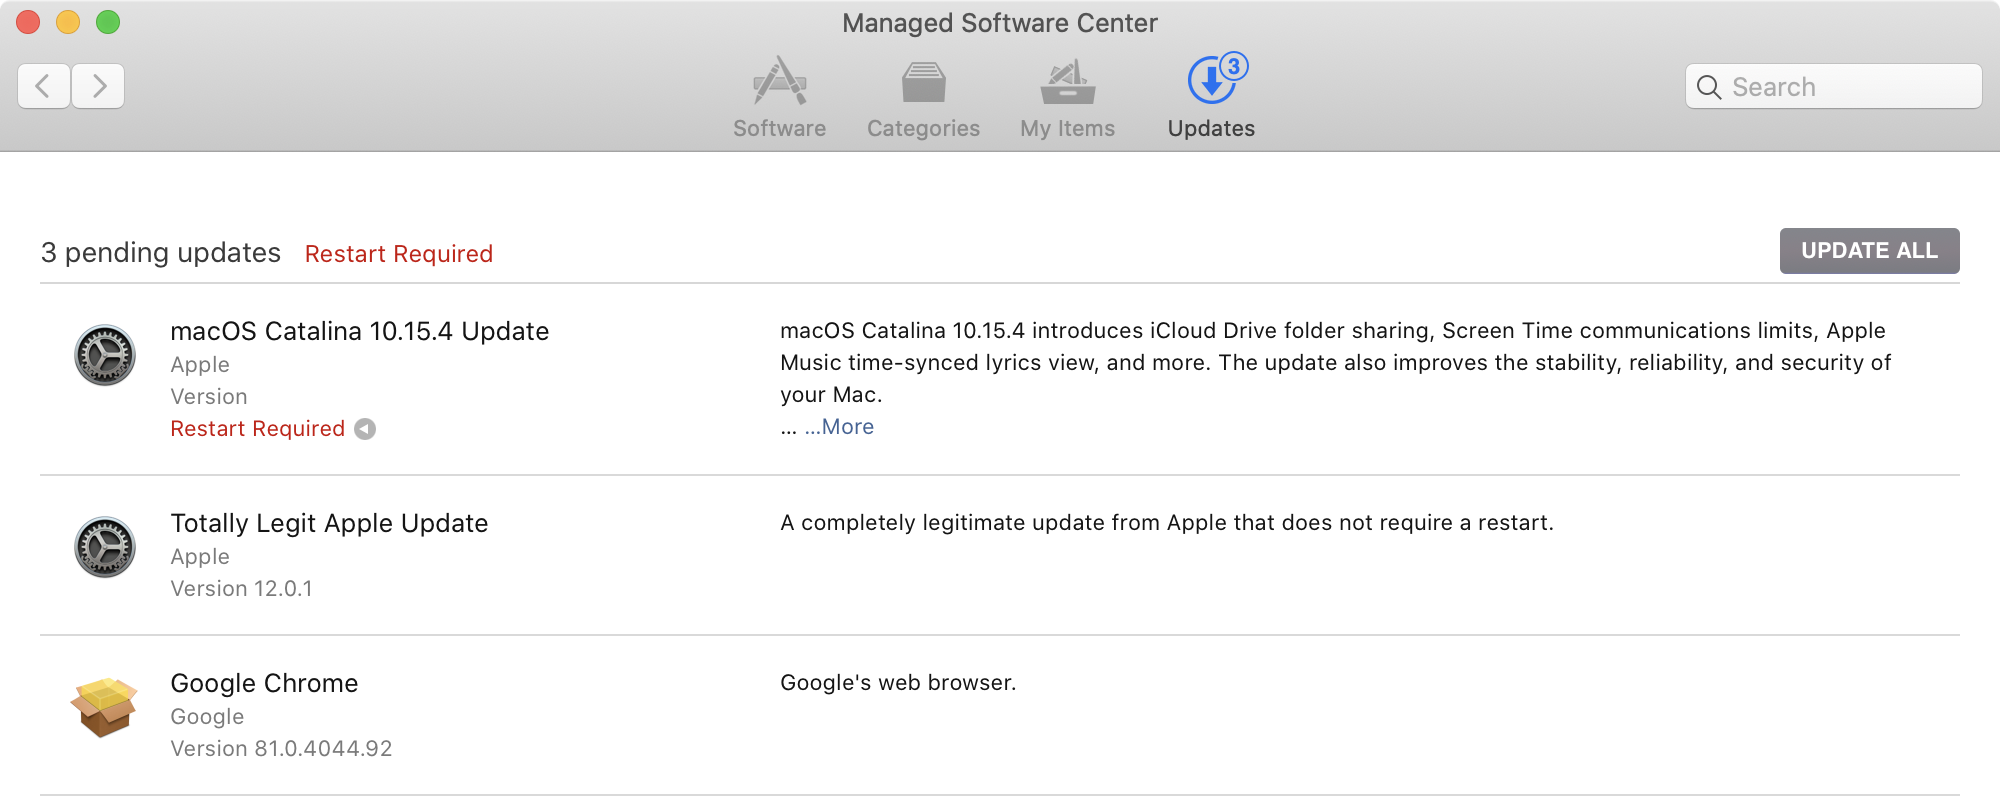Image resolution: width=2000 pixels, height=811 pixels.
Task: Click 'Google's web browser.' description
Action: 898,683
